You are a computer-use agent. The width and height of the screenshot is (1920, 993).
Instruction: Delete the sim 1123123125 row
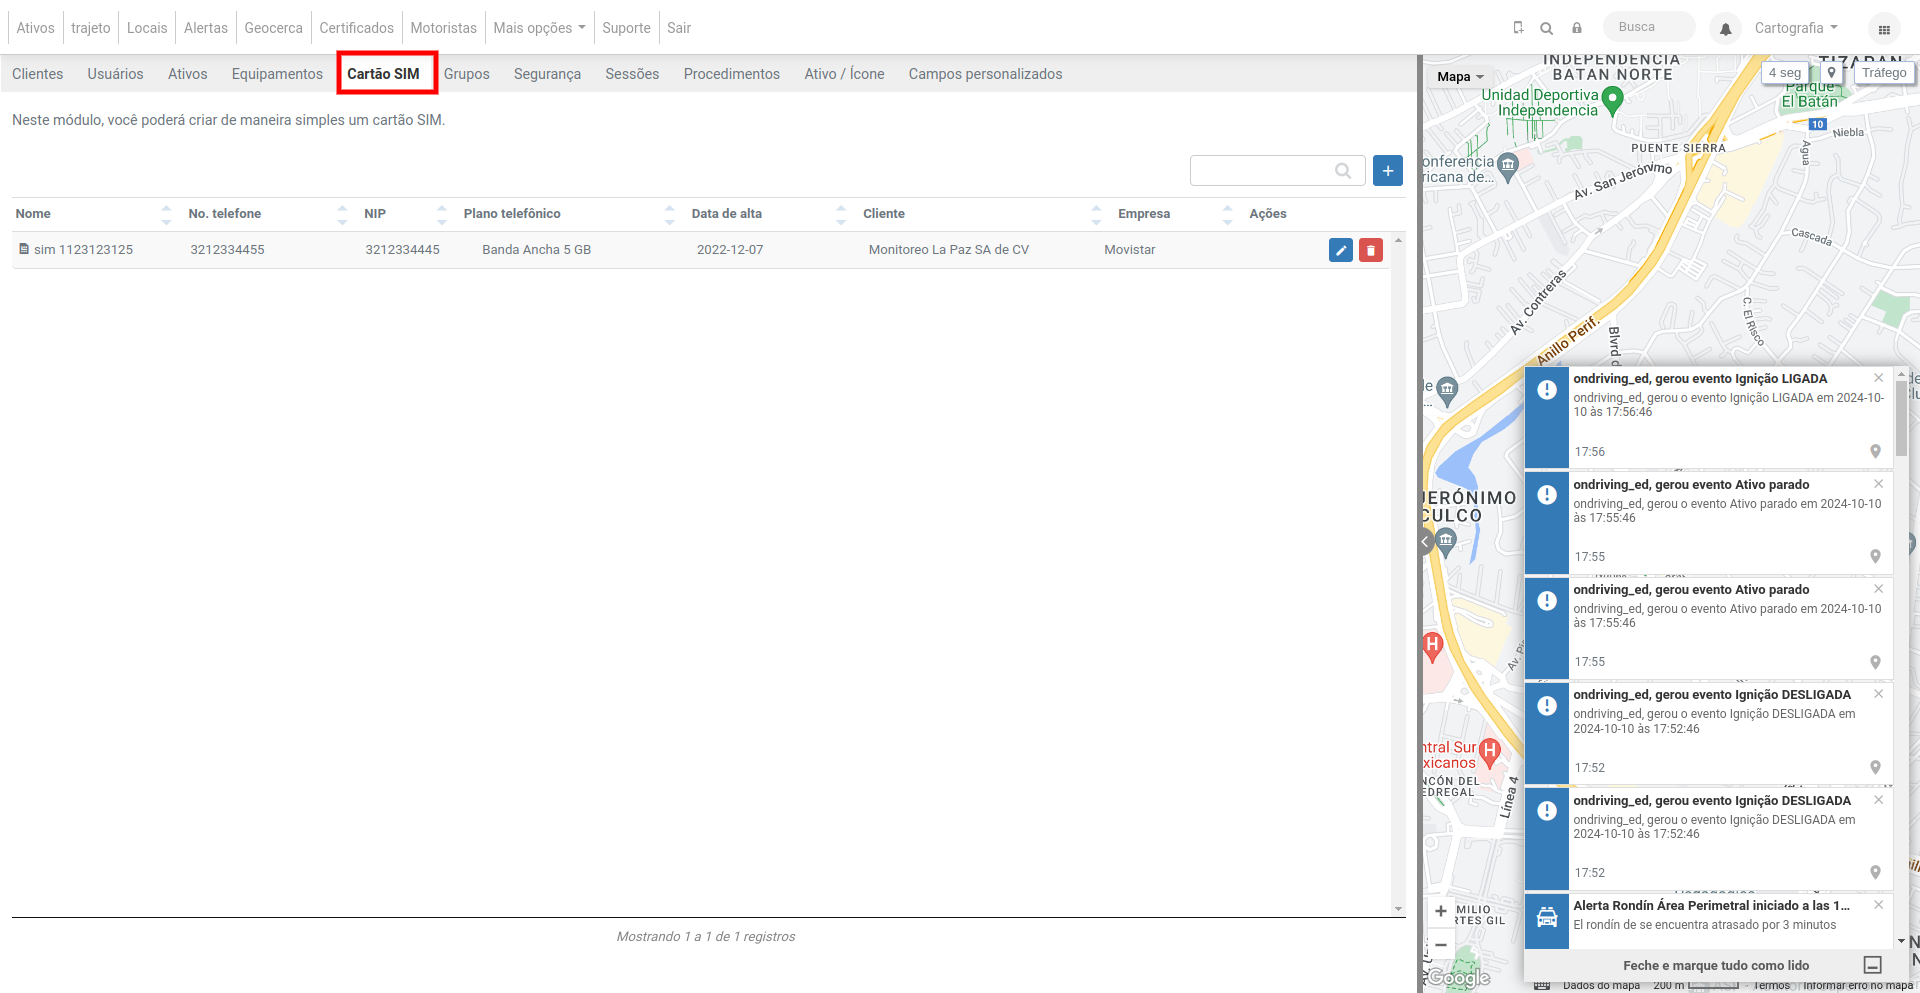[1371, 250]
